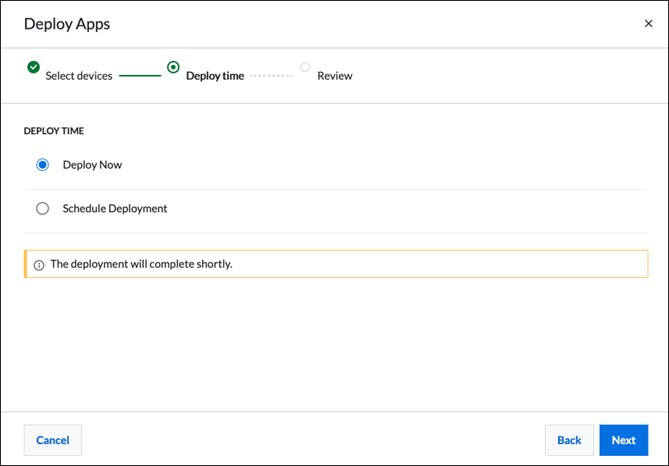The width and height of the screenshot is (669, 466).
Task: Proceed by clicking the Next button
Action: coord(623,440)
